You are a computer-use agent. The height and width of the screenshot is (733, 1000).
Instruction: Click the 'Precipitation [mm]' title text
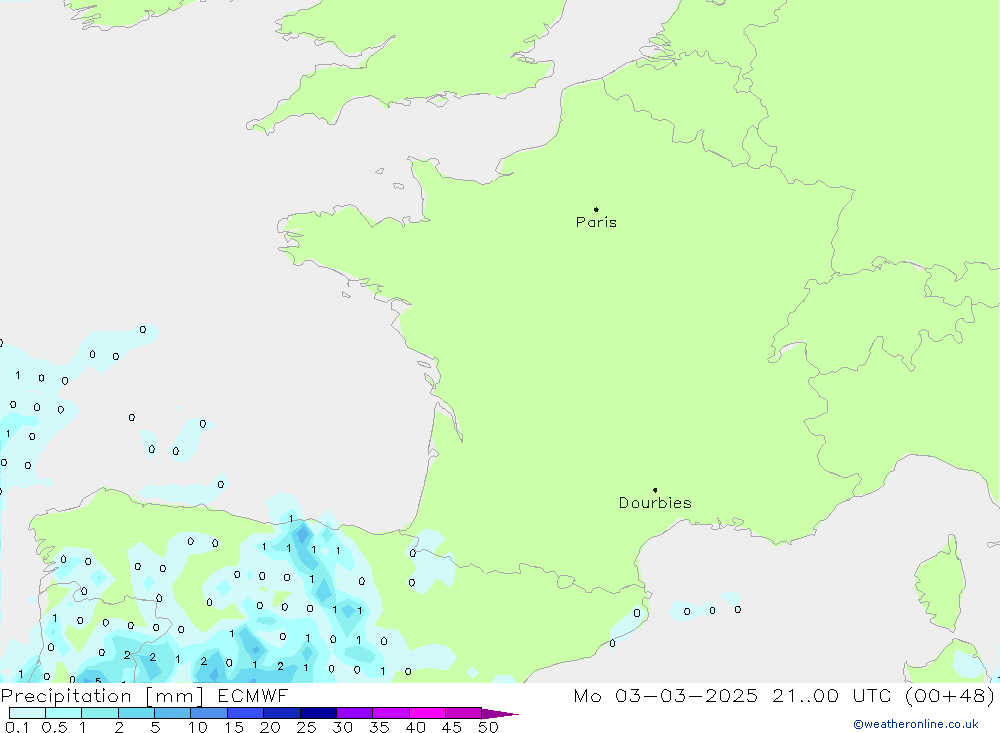(x=102, y=696)
